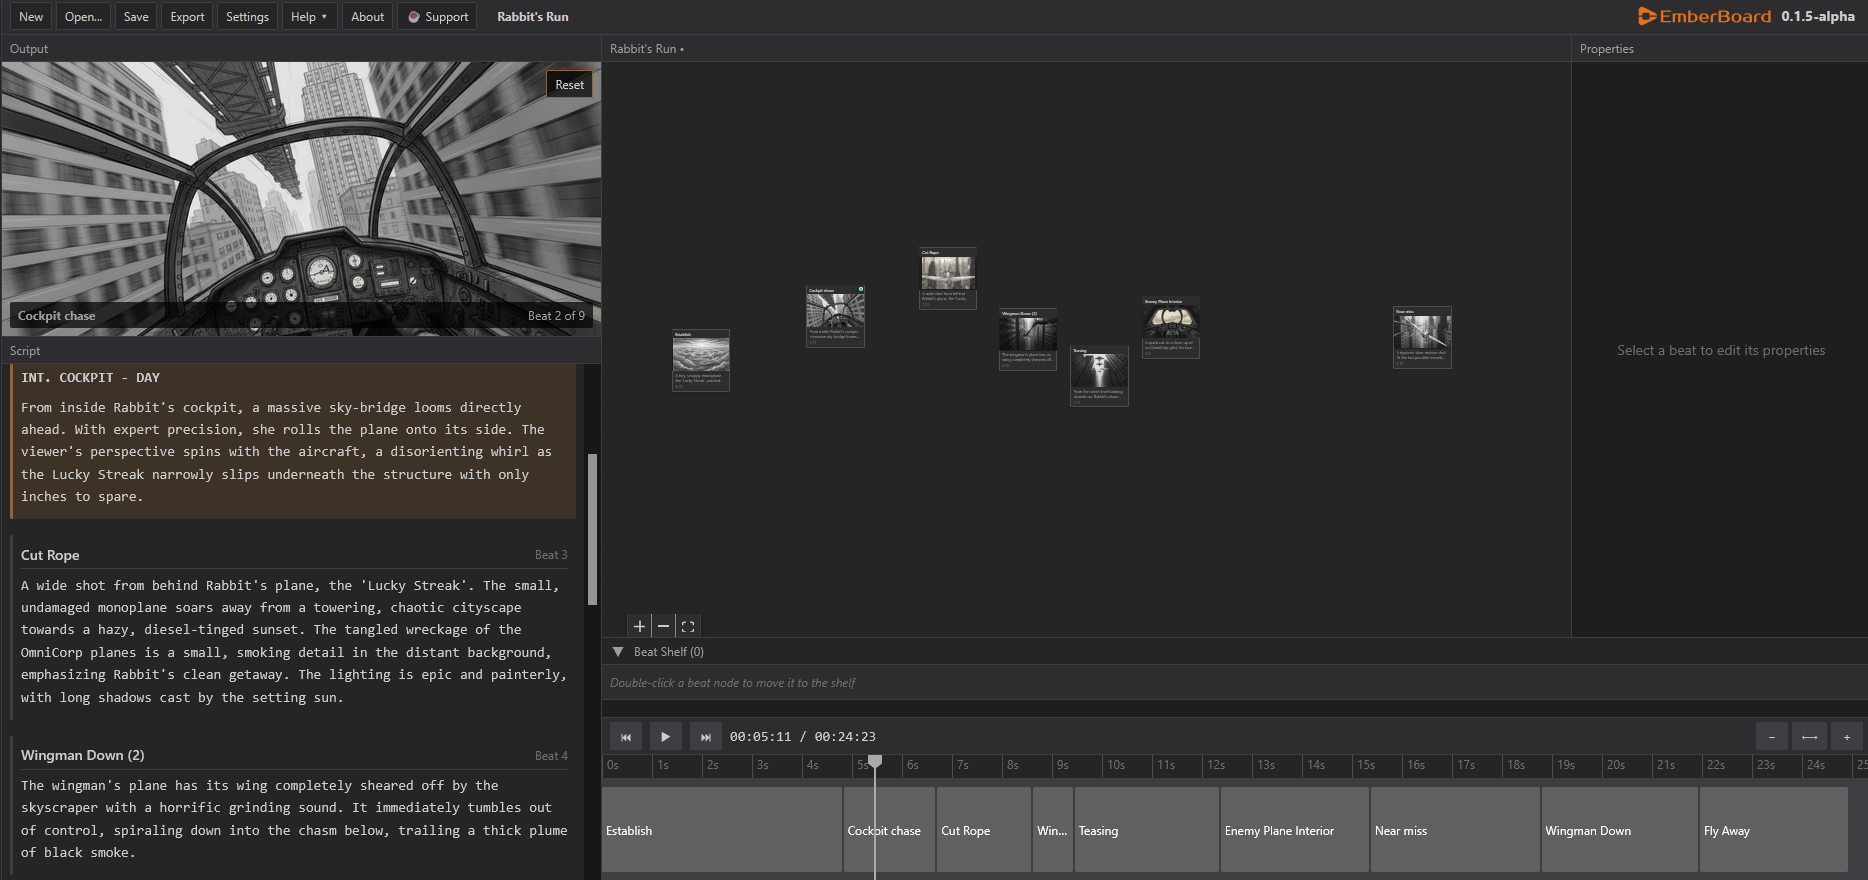Click the fit-to-view icon on the canvas
The height and width of the screenshot is (880, 1868).
pyautogui.click(x=688, y=626)
